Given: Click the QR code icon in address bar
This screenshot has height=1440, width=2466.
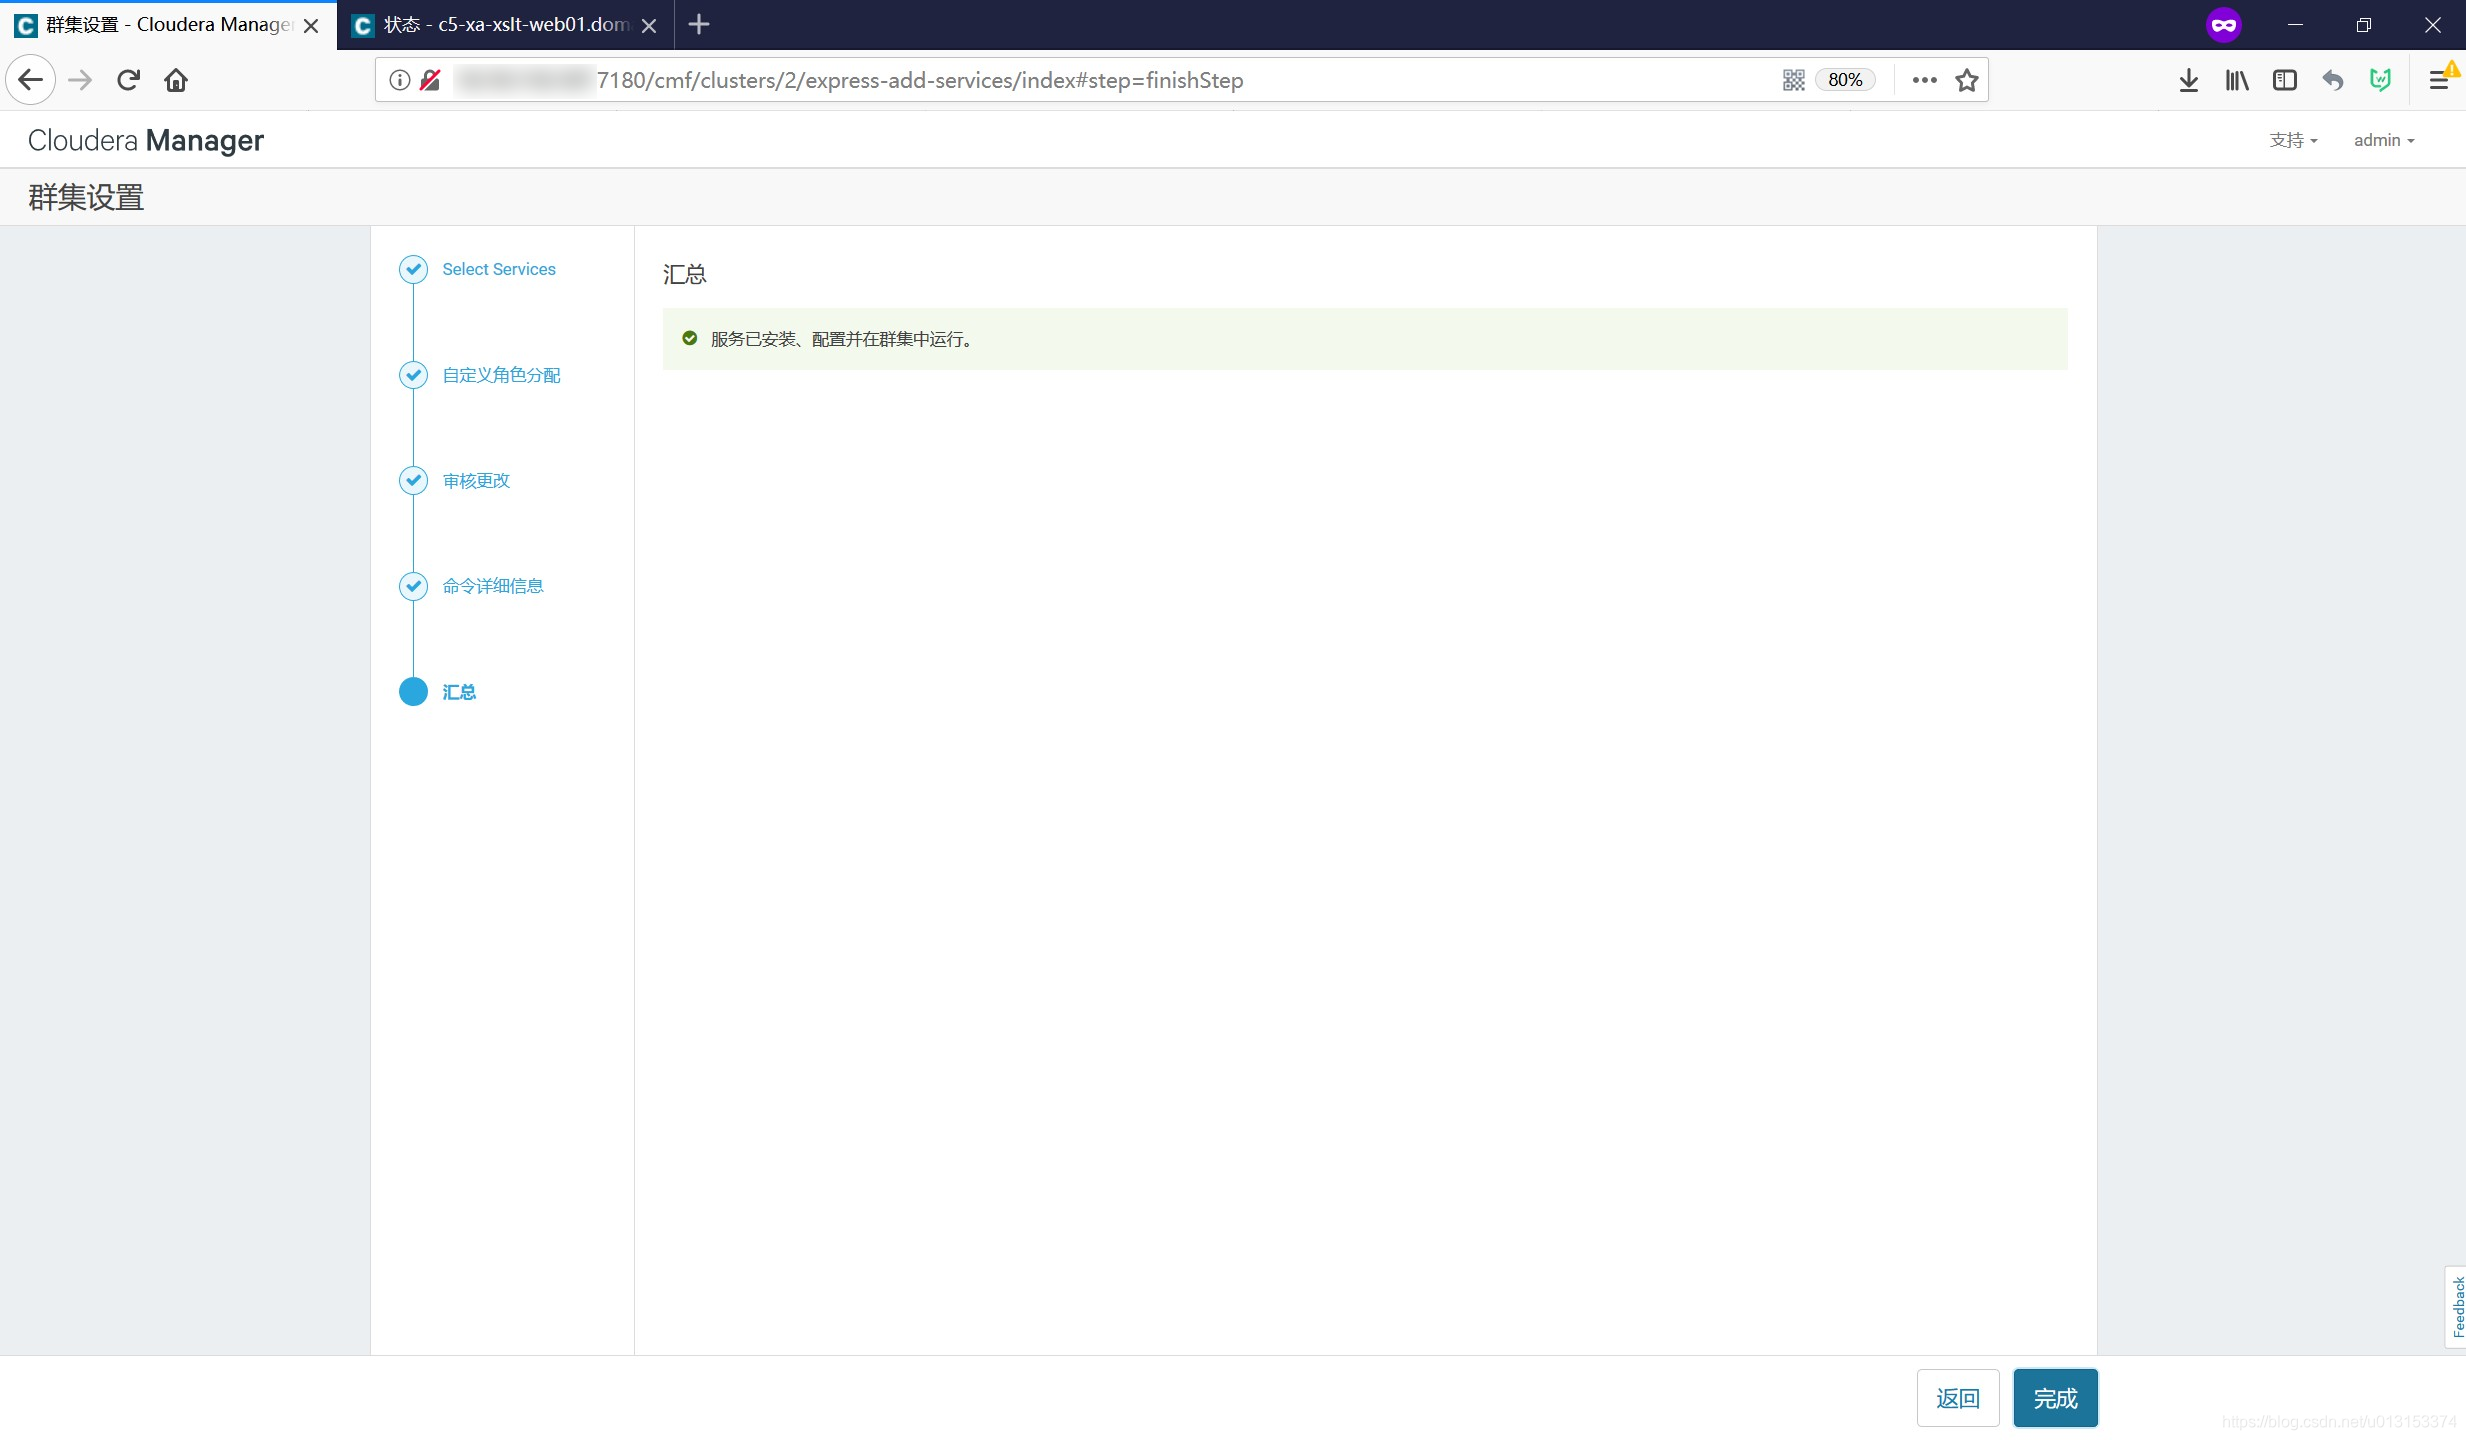Looking at the screenshot, I should (x=1793, y=80).
